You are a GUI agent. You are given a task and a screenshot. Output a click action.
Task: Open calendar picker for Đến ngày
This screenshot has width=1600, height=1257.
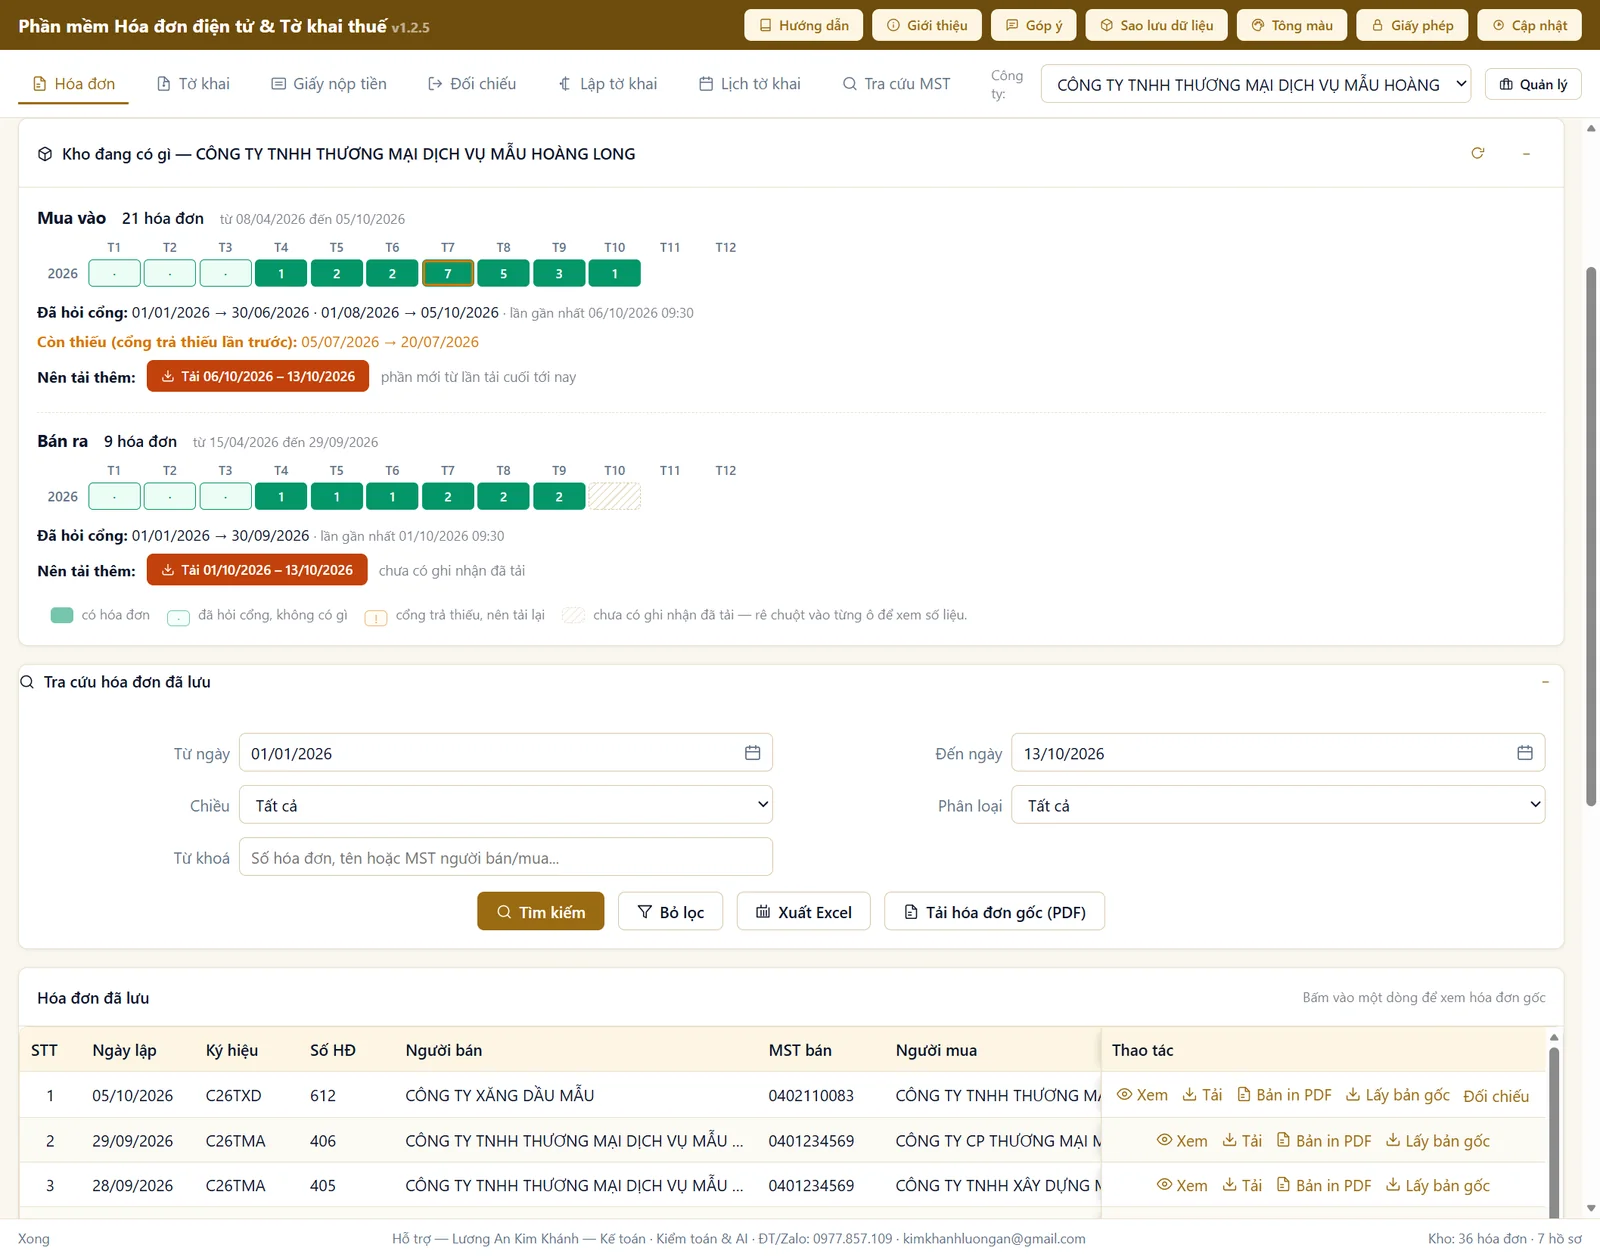pos(1524,753)
